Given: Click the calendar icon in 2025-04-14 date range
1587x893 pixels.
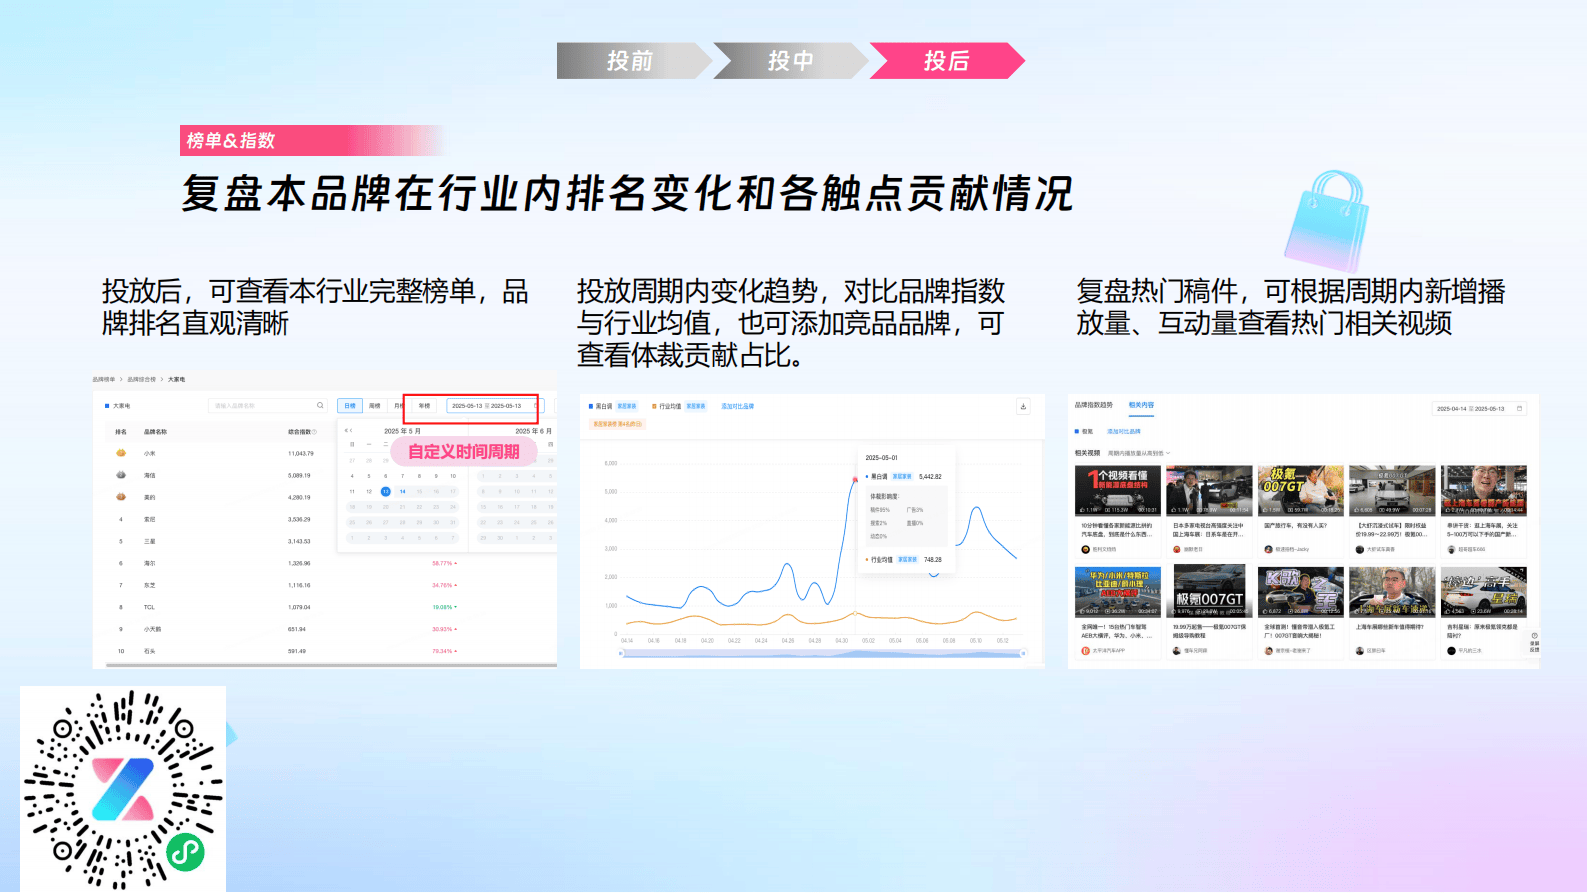Looking at the screenshot, I should click(x=1520, y=408).
